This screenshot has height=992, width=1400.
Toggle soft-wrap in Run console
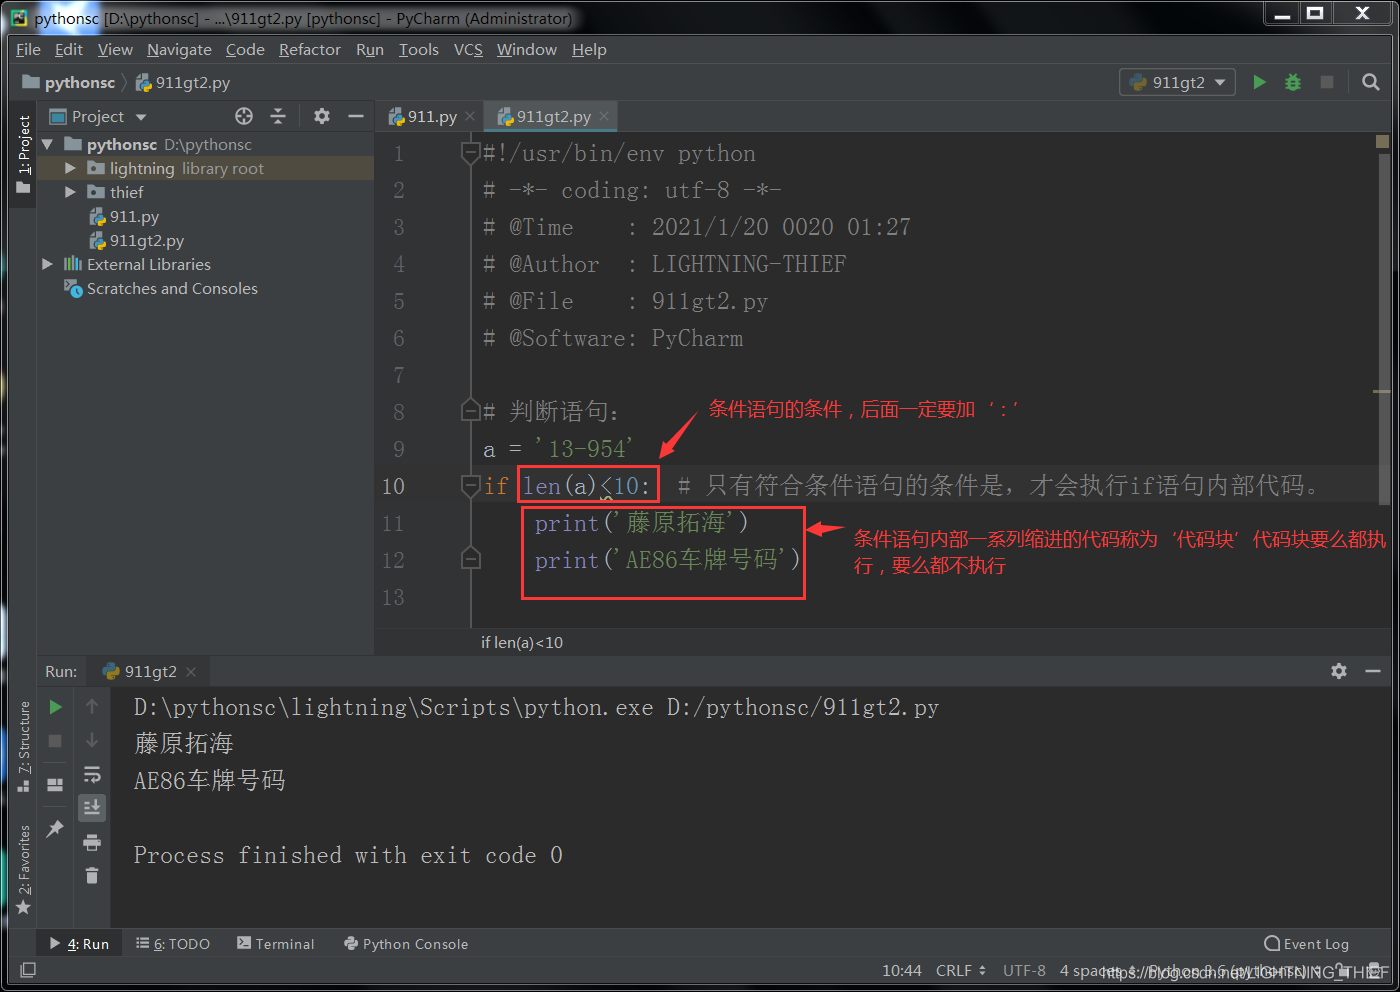pos(92,775)
